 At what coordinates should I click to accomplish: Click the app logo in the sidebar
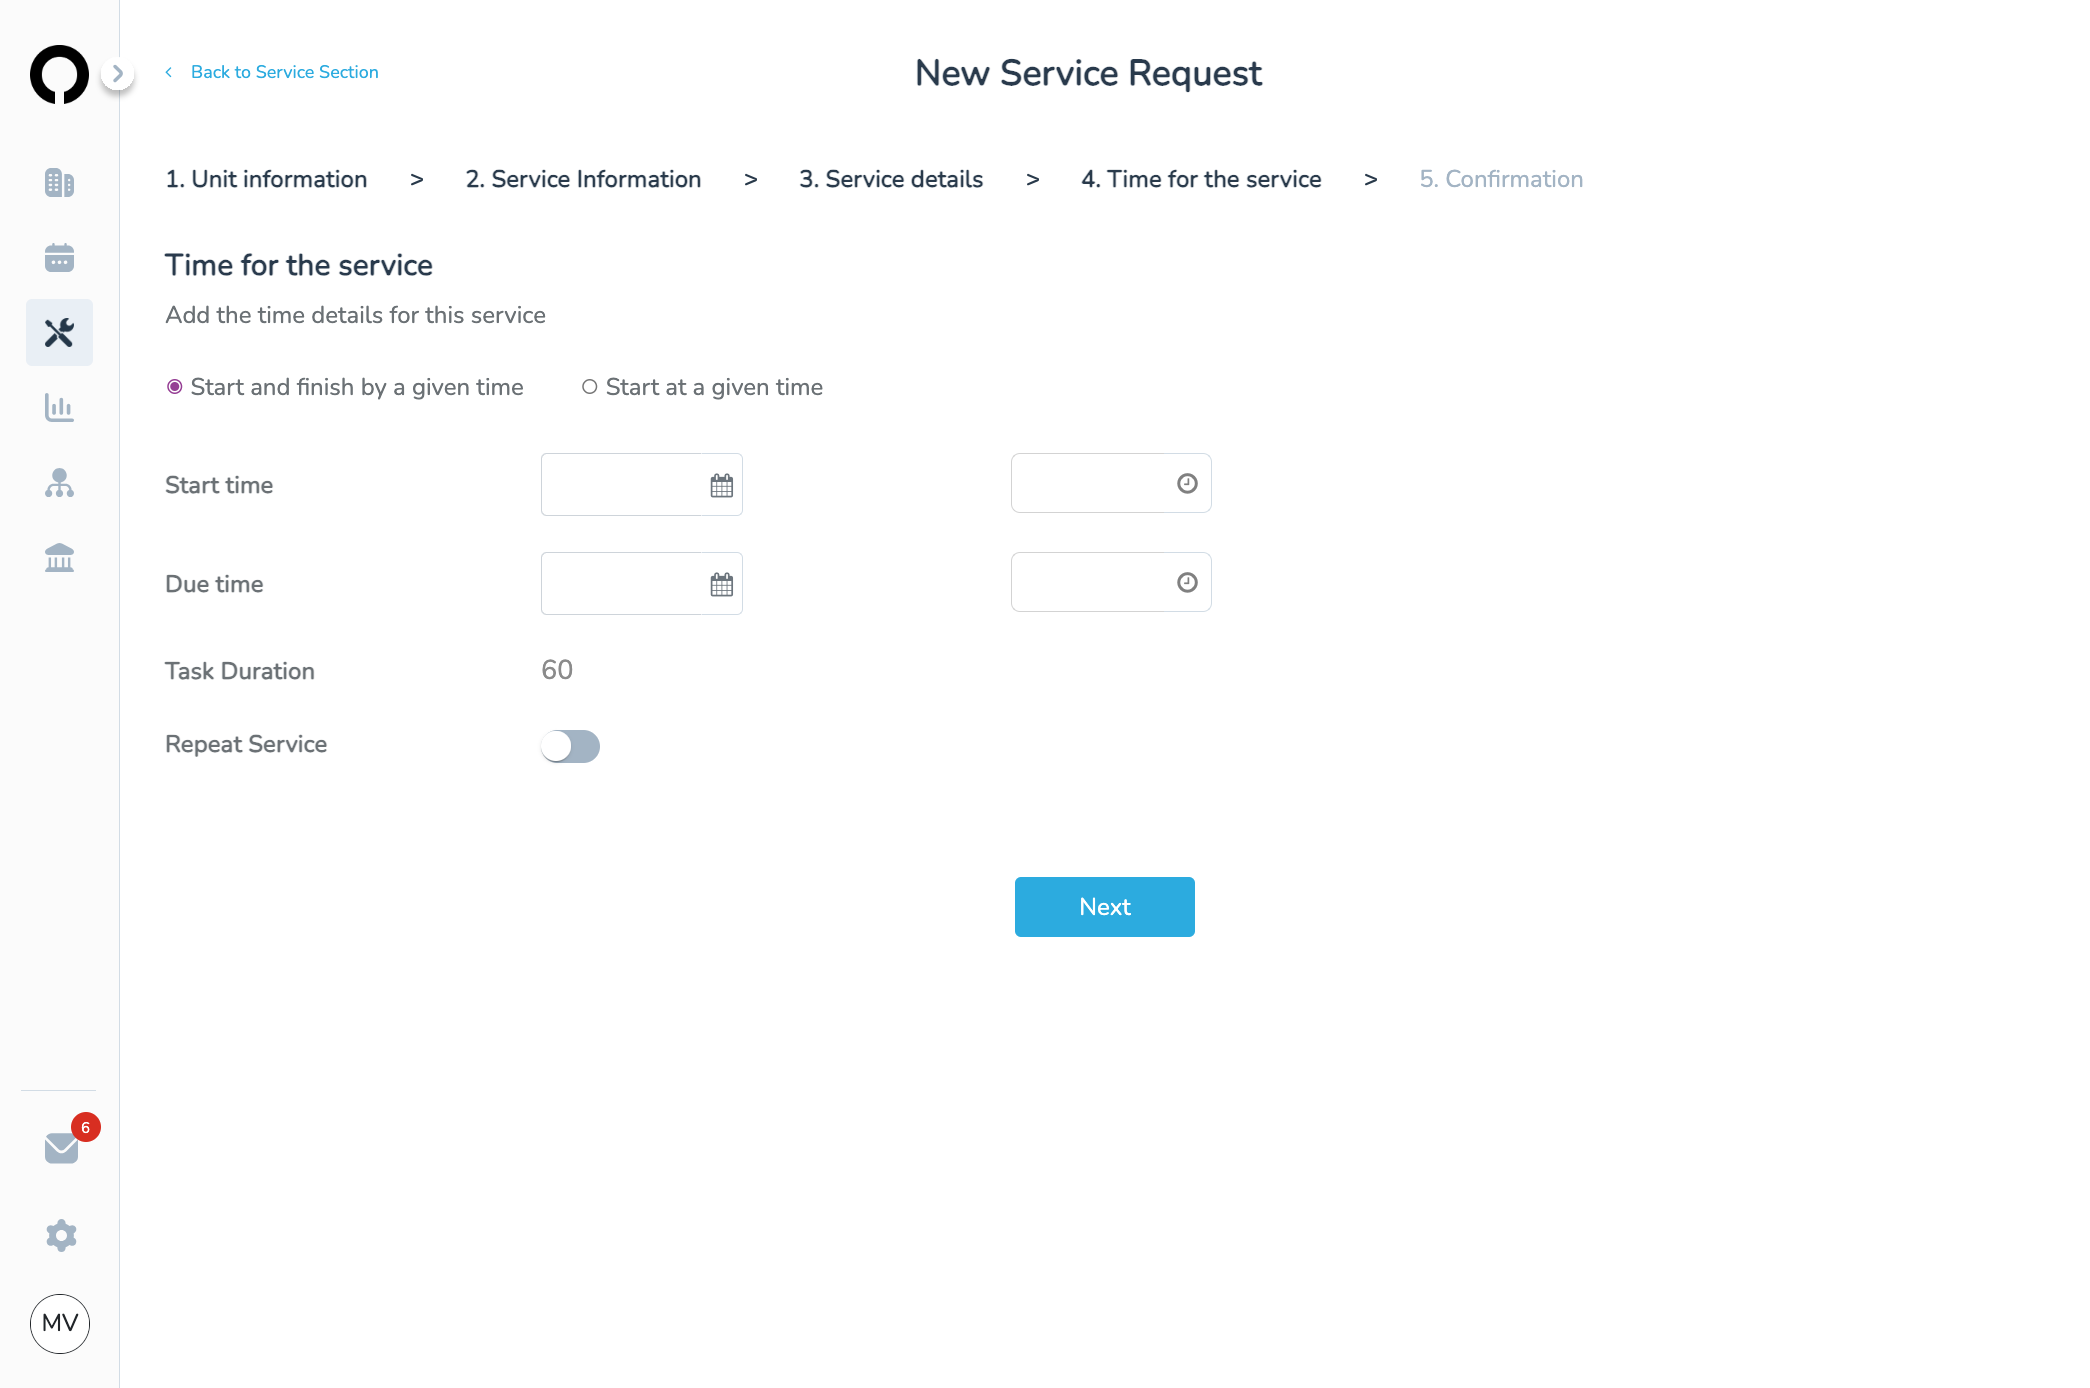[59, 74]
